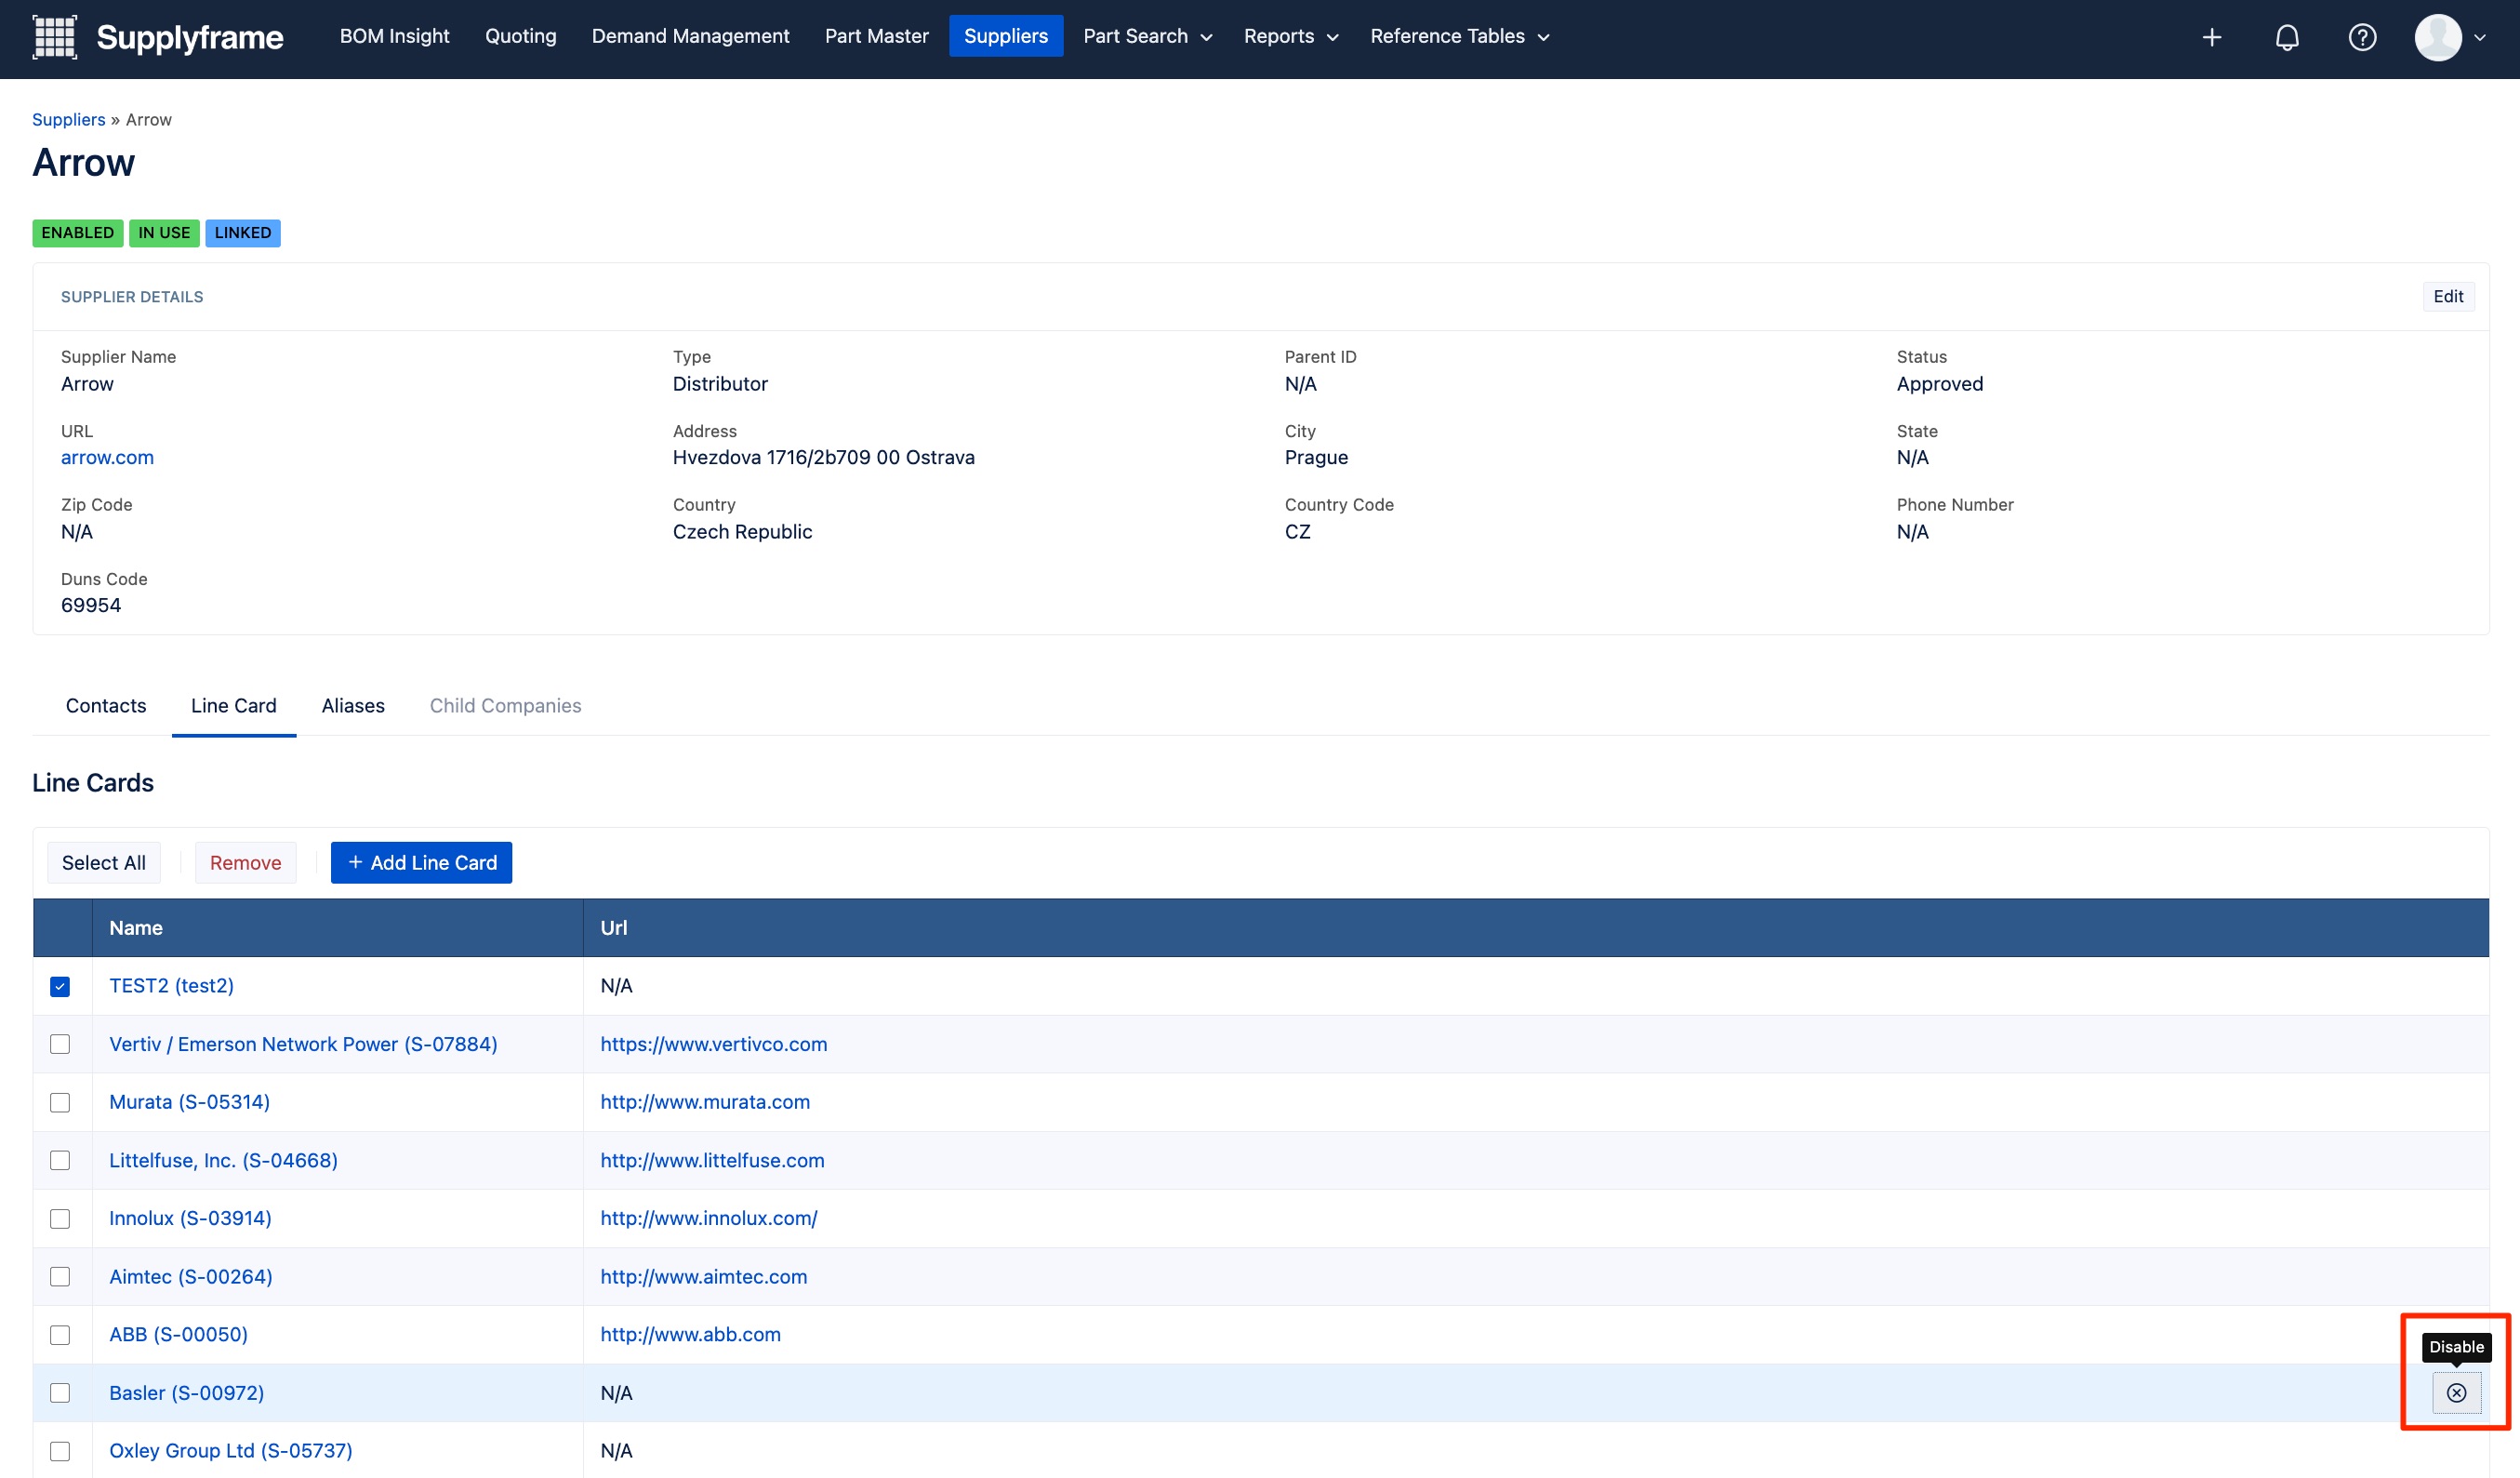This screenshot has width=2520, height=1478.
Task: Uncheck the TEST2 (test2) checkbox
Action: pos(60,986)
